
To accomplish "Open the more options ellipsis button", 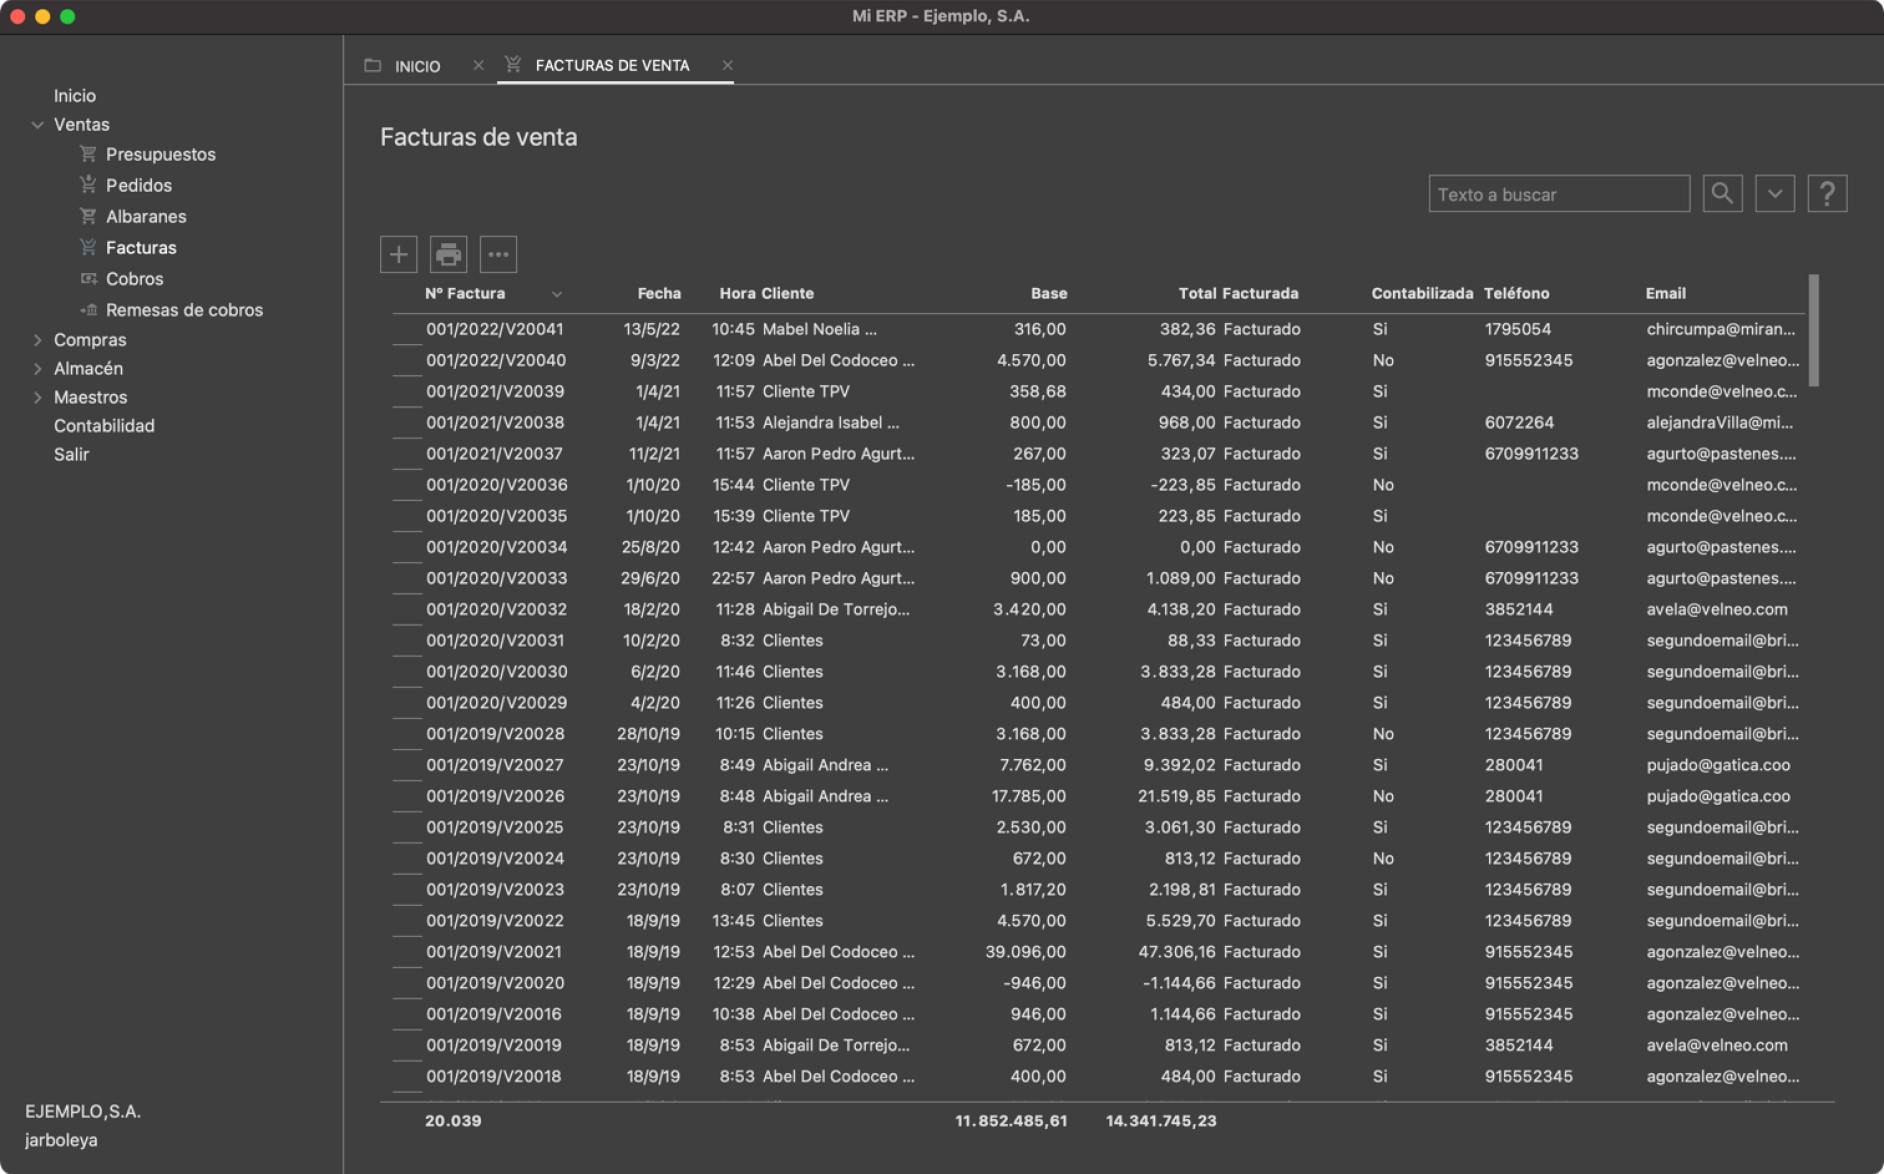I will tap(498, 254).
